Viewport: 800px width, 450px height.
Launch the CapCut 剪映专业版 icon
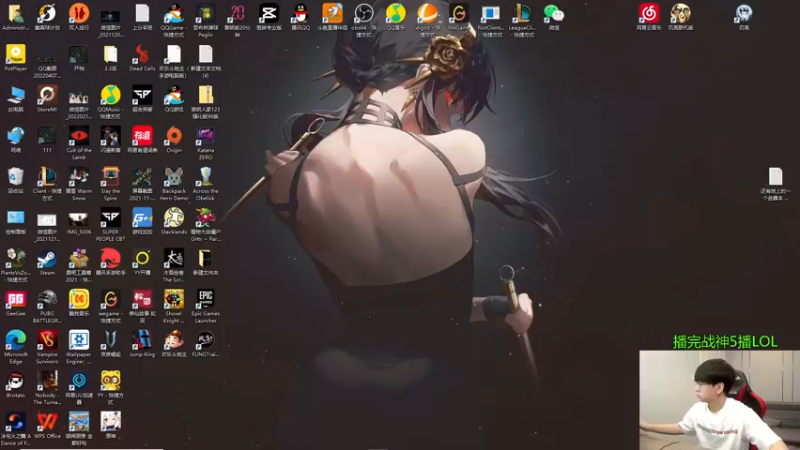pyautogui.click(x=269, y=13)
